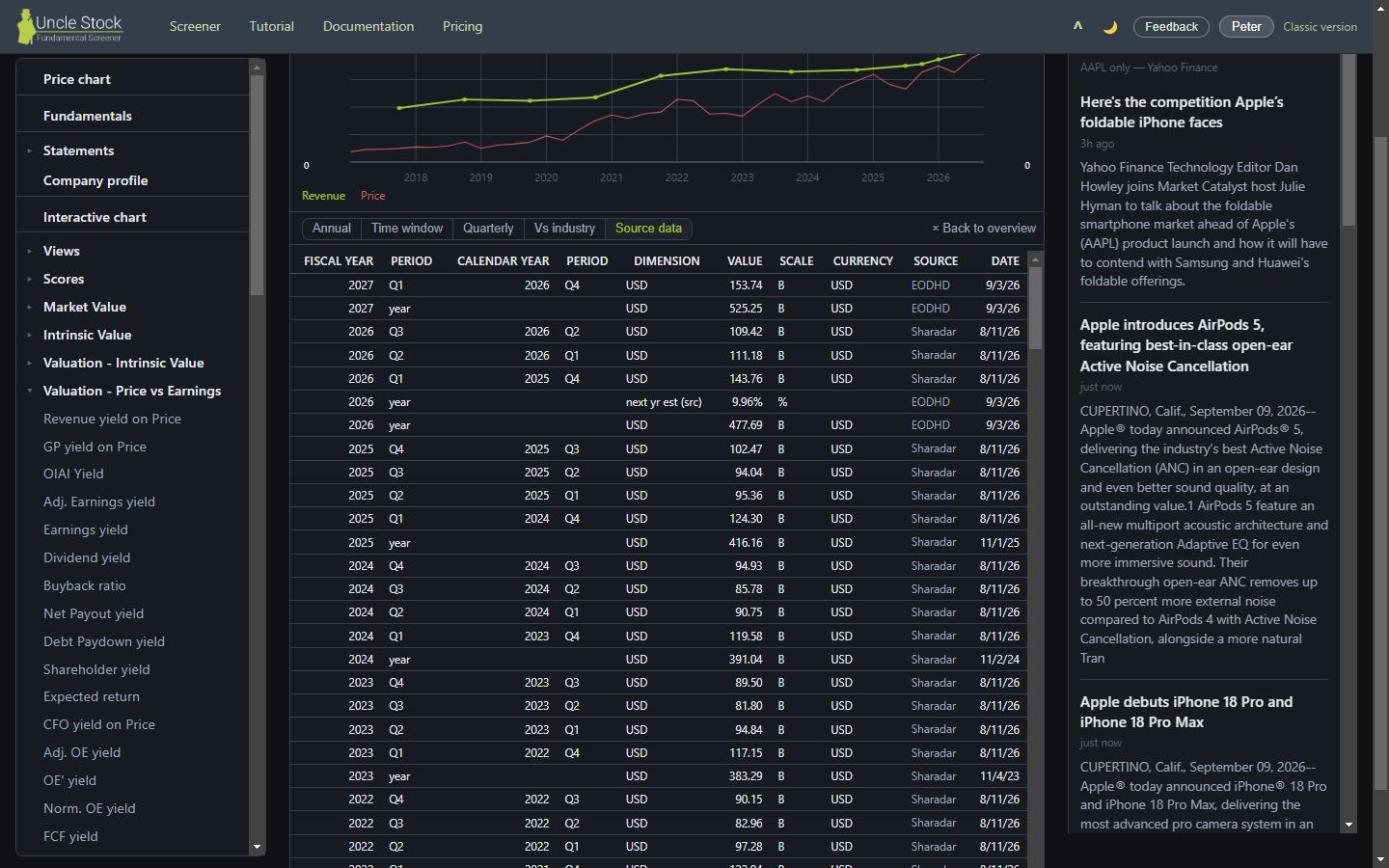Image resolution: width=1389 pixels, height=868 pixels.
Task: Click the DATE column header
Action: 1005,261
